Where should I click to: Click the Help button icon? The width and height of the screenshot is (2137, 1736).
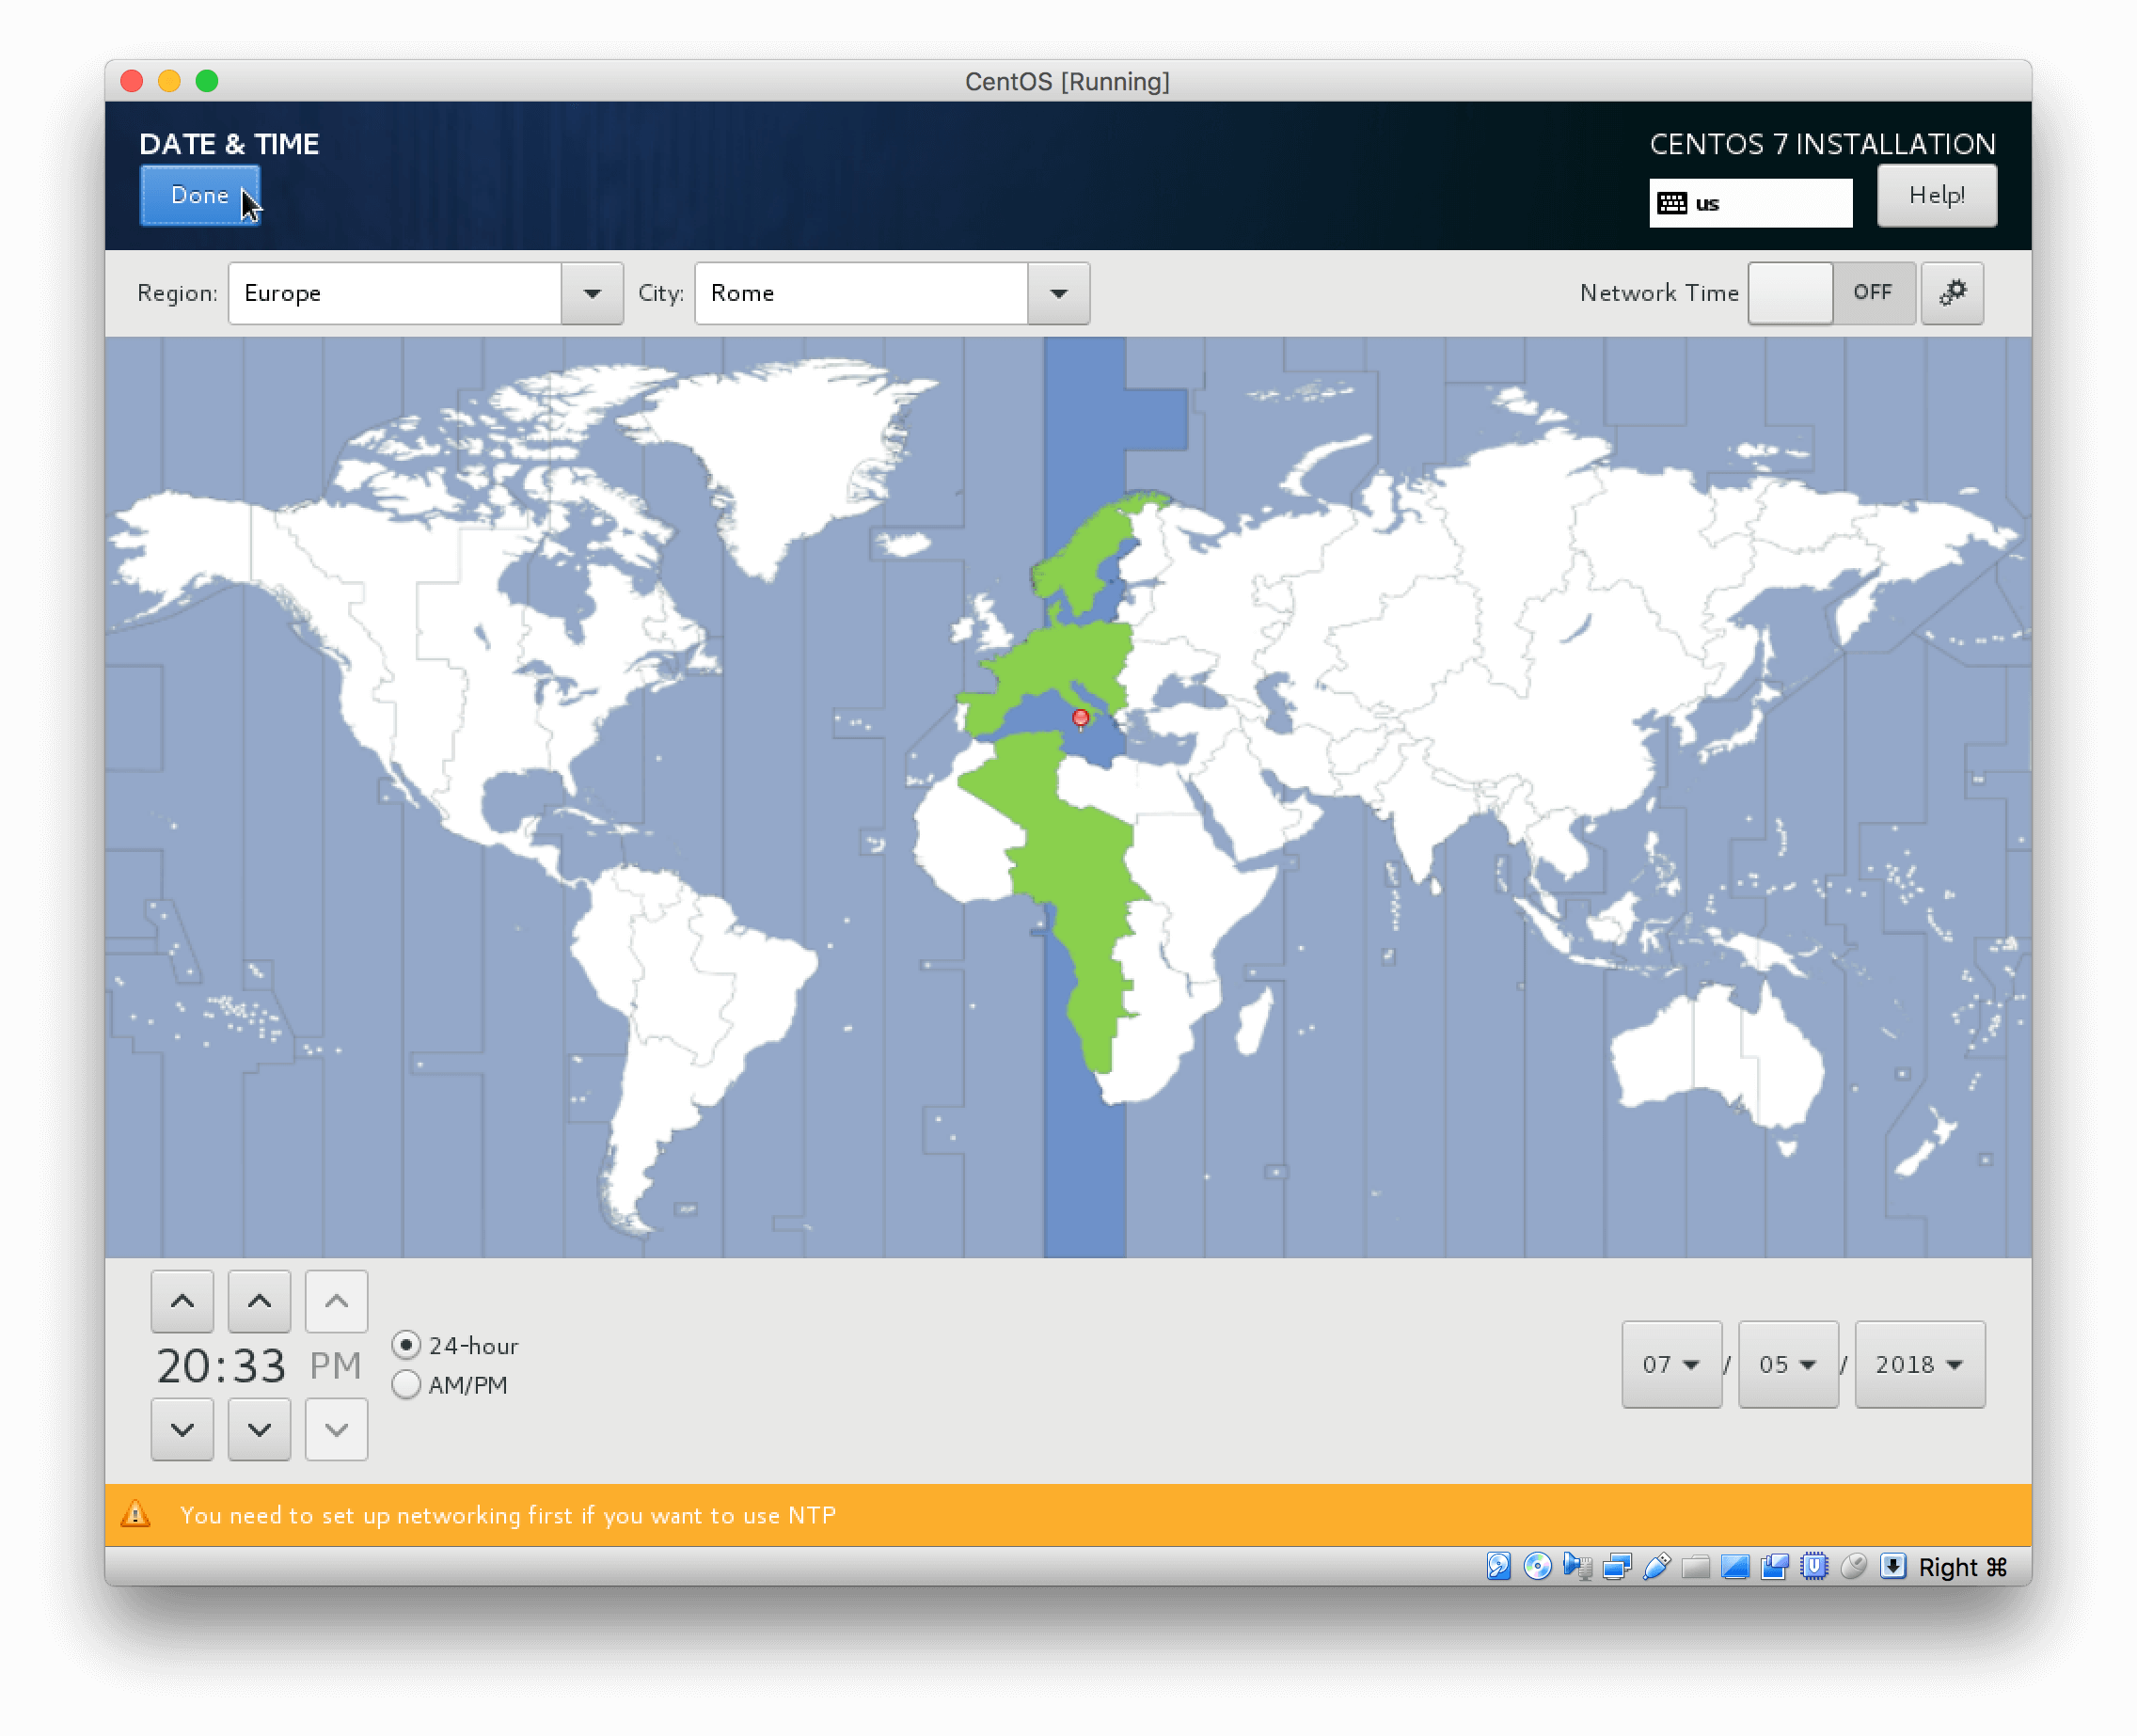[x=1937, y=197]
